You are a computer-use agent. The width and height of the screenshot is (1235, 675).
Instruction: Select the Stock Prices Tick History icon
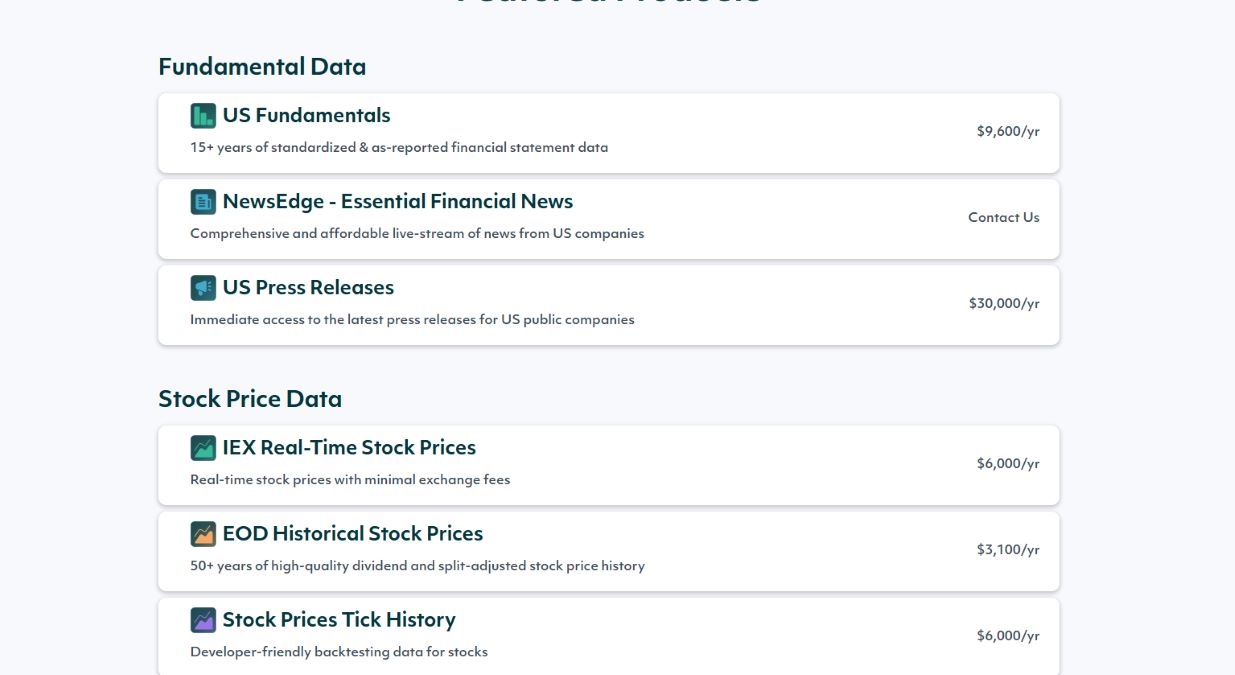(x=203, y=619)
